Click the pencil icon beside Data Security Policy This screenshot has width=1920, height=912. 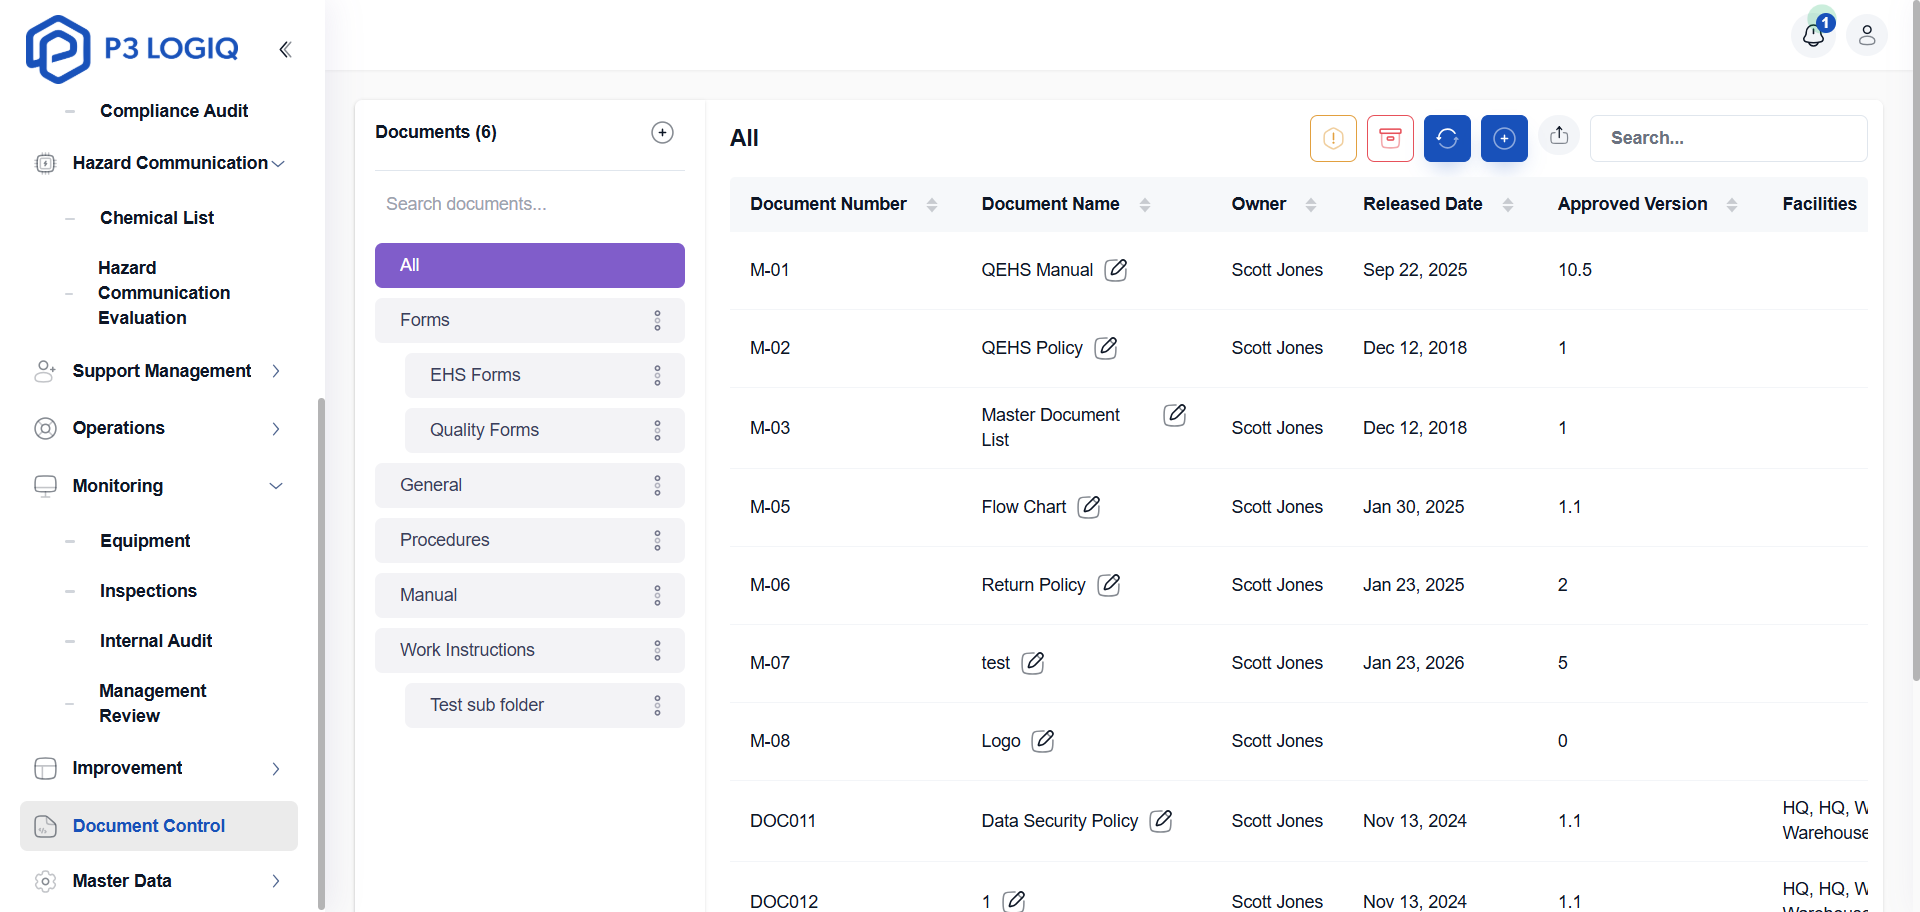click(x=1161, y=820)
